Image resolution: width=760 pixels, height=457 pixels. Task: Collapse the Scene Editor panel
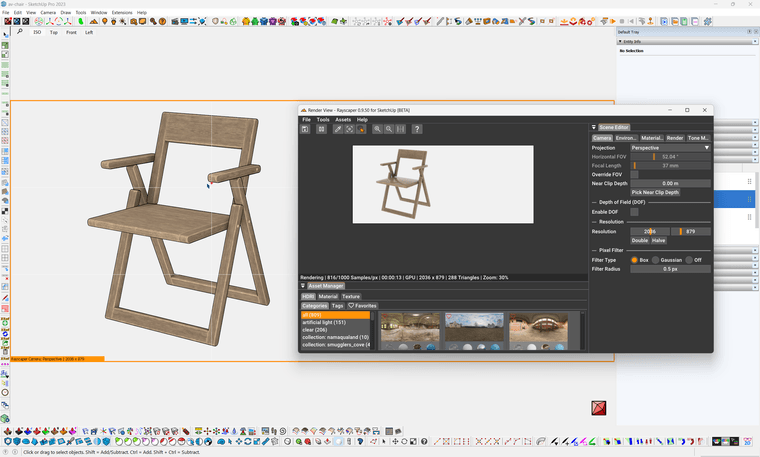(x=594, y=127)
